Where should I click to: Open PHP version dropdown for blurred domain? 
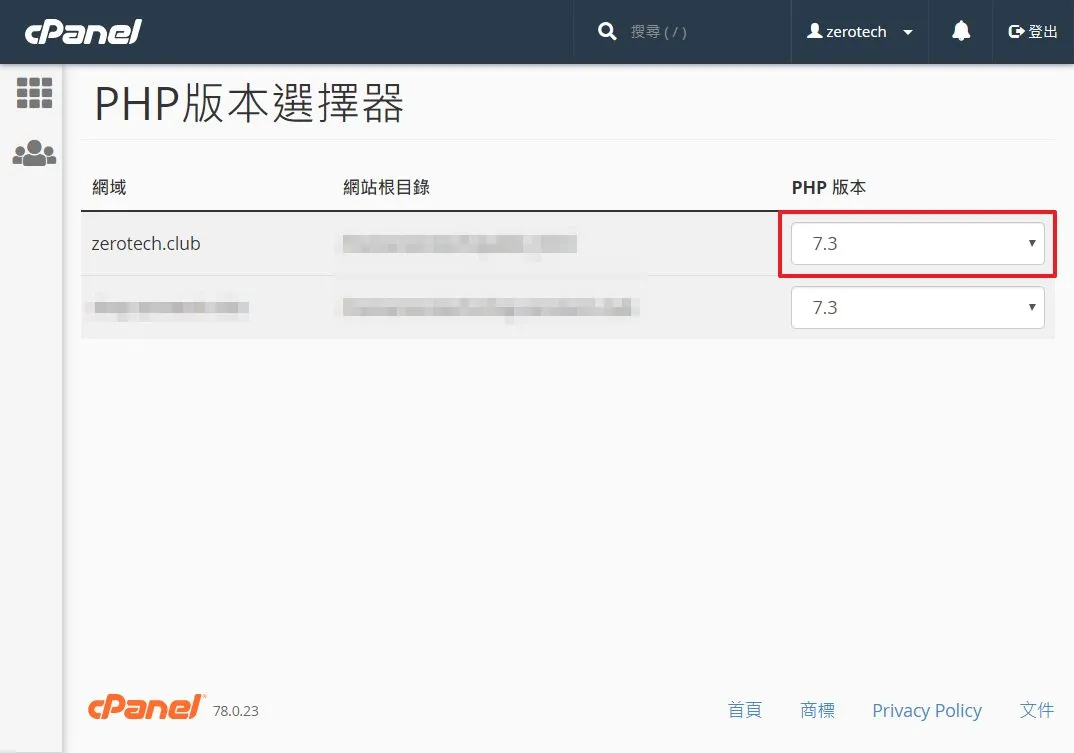coord(917,308)
